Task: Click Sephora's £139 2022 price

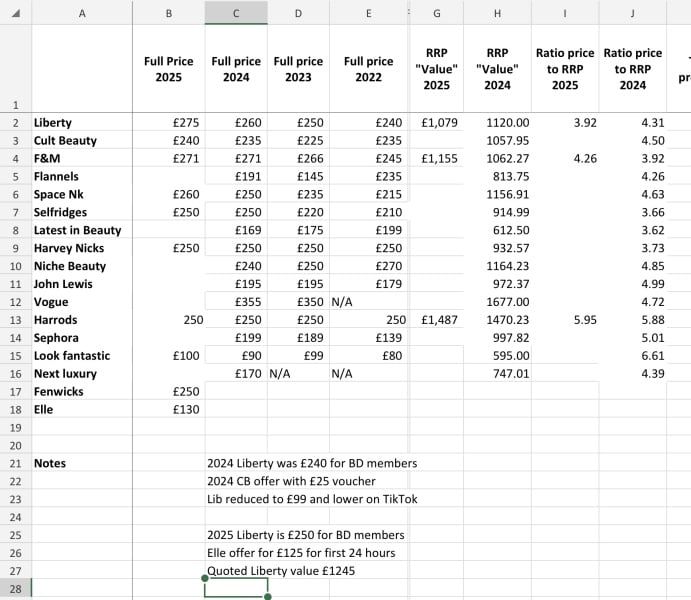Action: pos(369,338)
